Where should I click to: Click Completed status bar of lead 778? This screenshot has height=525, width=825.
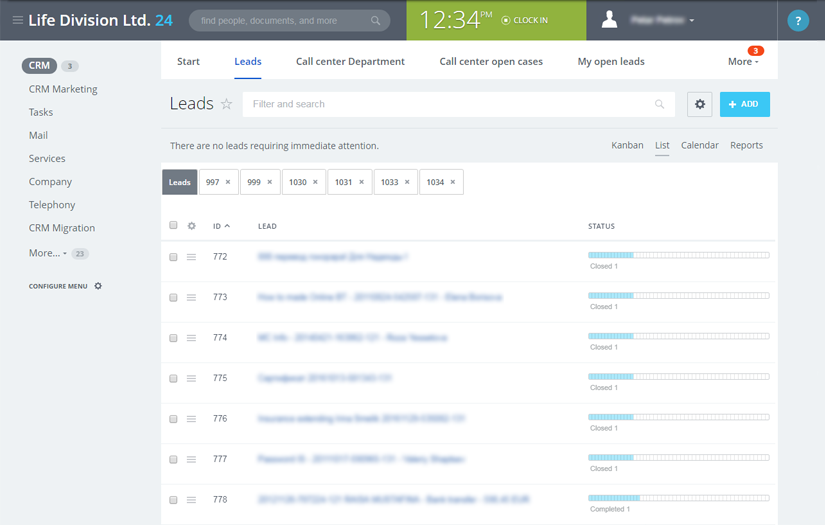(x=679, y=498)
